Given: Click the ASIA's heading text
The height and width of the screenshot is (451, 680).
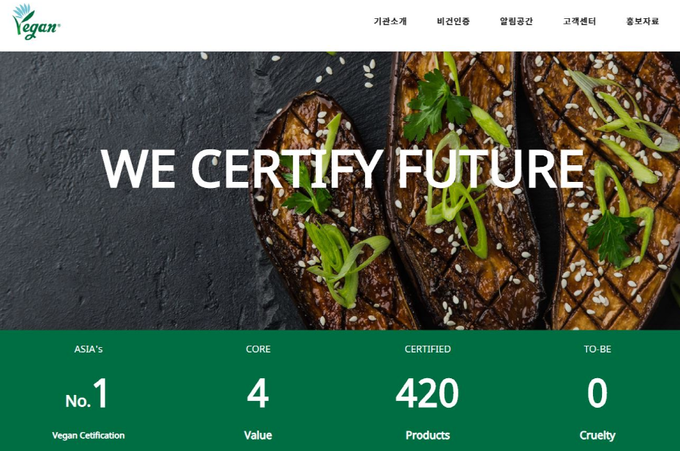Looking at the screenshot, I should [88, 349].
